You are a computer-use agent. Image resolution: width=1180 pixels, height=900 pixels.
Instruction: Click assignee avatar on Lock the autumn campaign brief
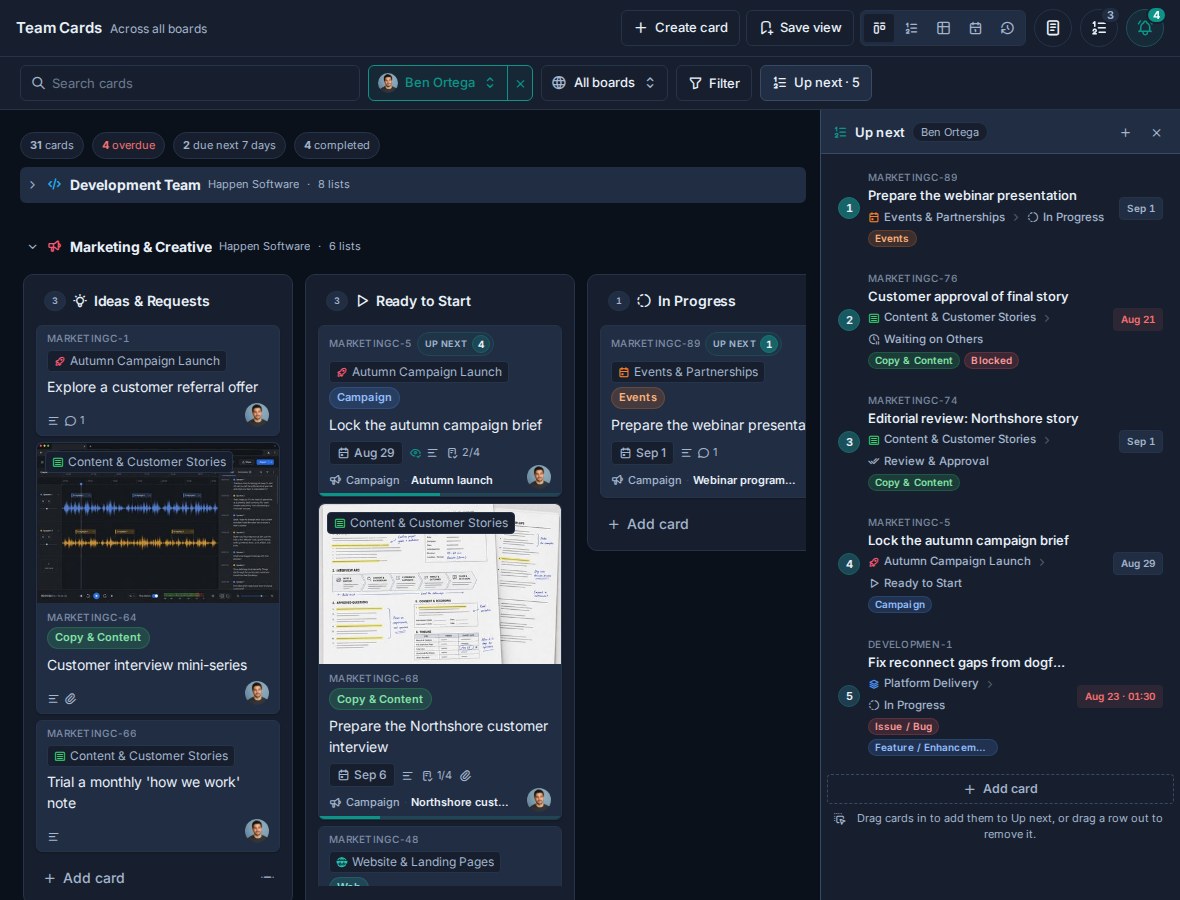(x=539, y=476)
